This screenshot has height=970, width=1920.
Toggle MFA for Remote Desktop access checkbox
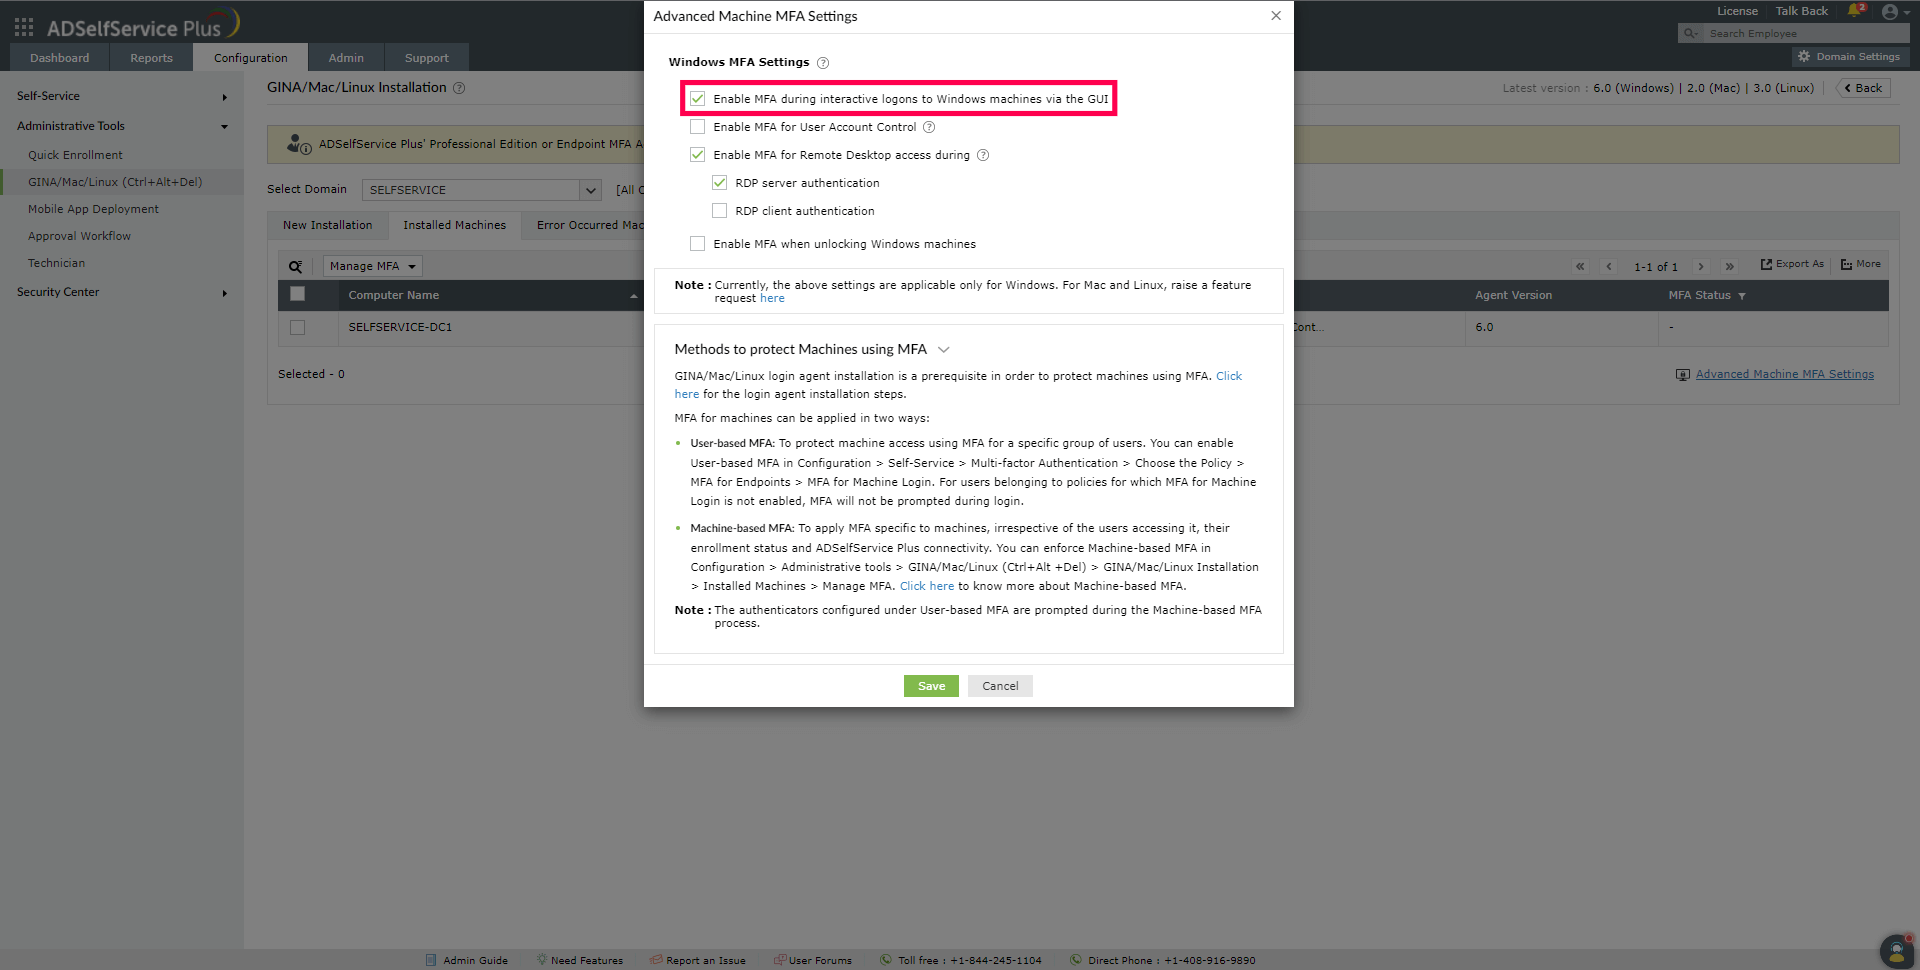[x=698, y=155]
